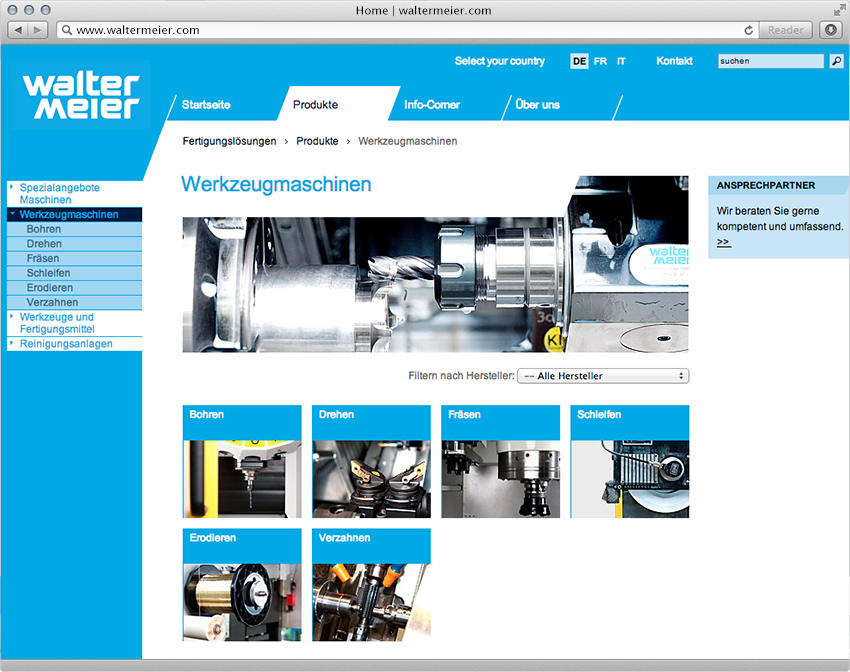Click the >> link under Ansprechpartner
Image resolution: width=850 pixels, height=672 pixels.
pos(724,242)
